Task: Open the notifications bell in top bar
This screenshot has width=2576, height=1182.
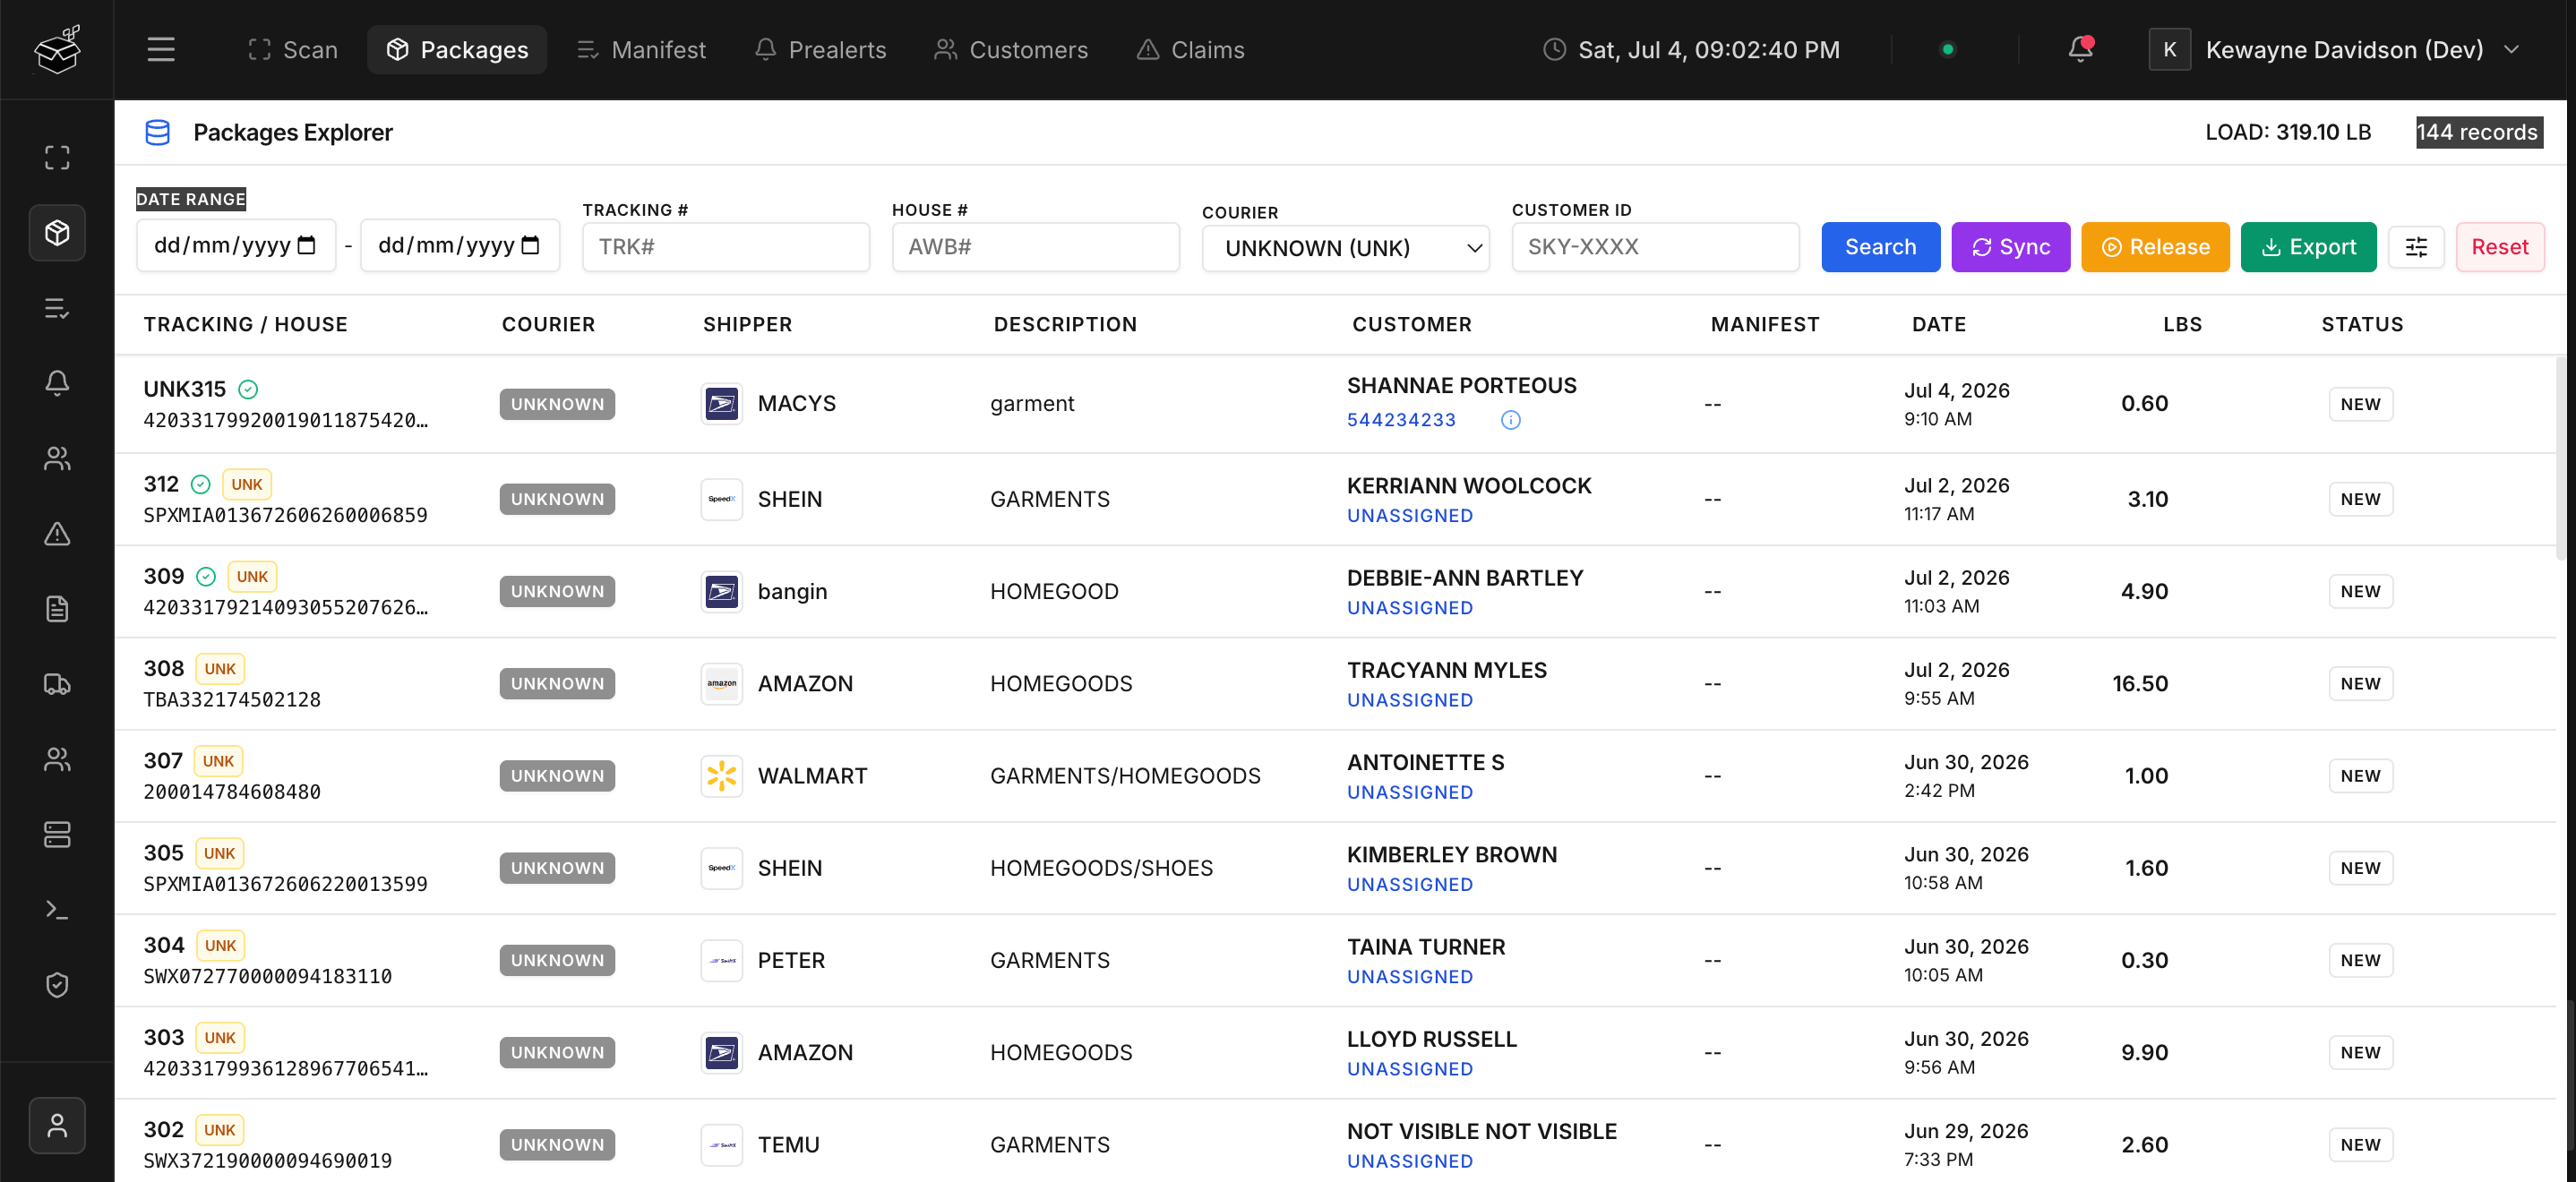Action: click(x=2080, y=49)
